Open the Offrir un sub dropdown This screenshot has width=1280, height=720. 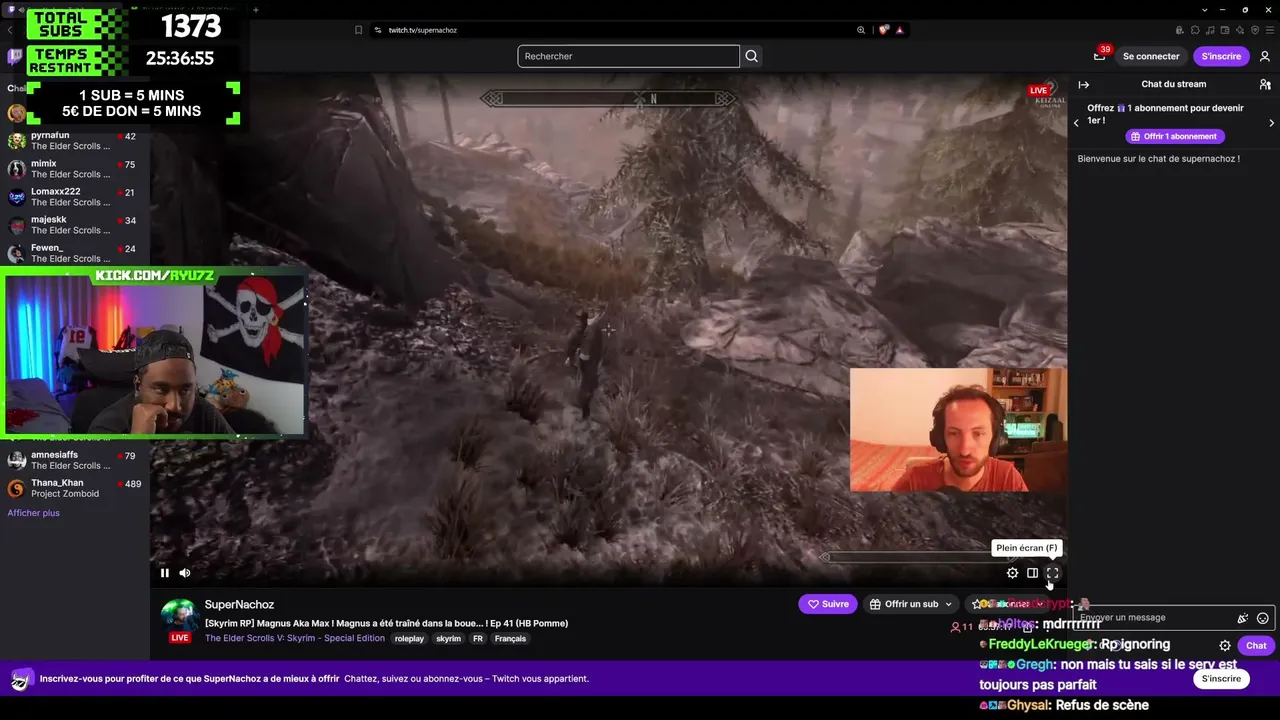click(x=911, y=604)
